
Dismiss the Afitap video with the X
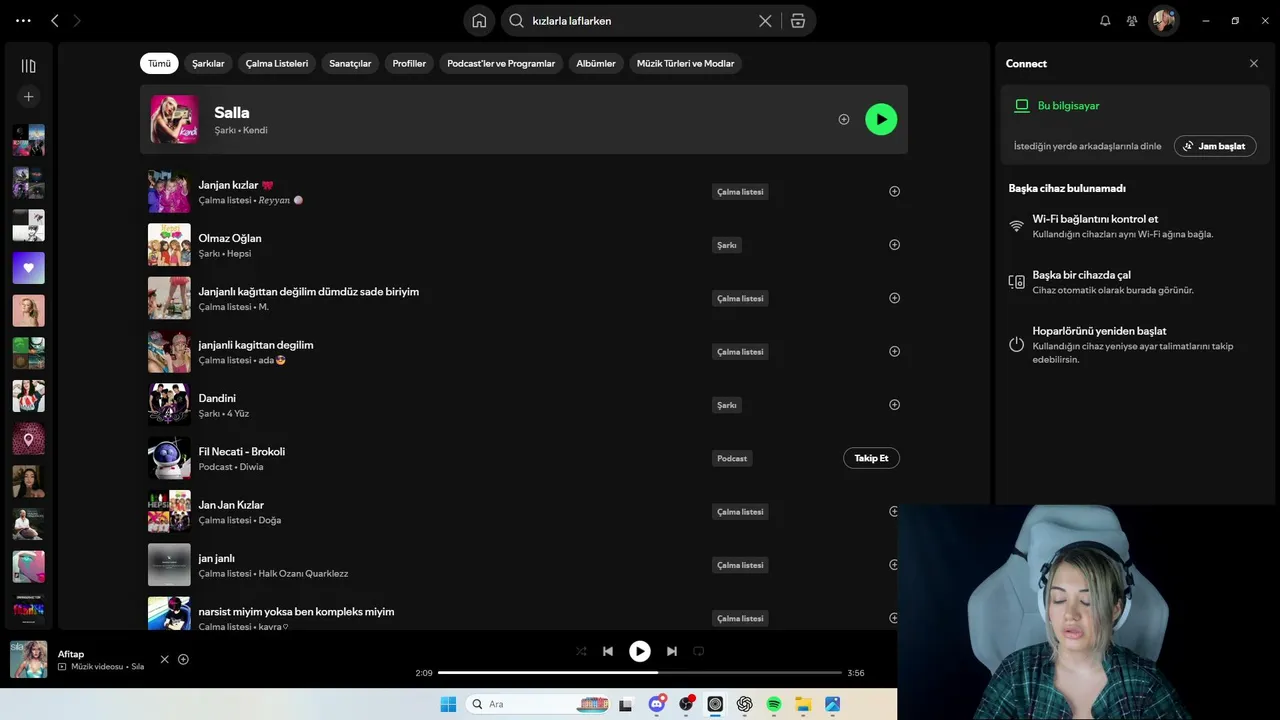click(165, 659)
